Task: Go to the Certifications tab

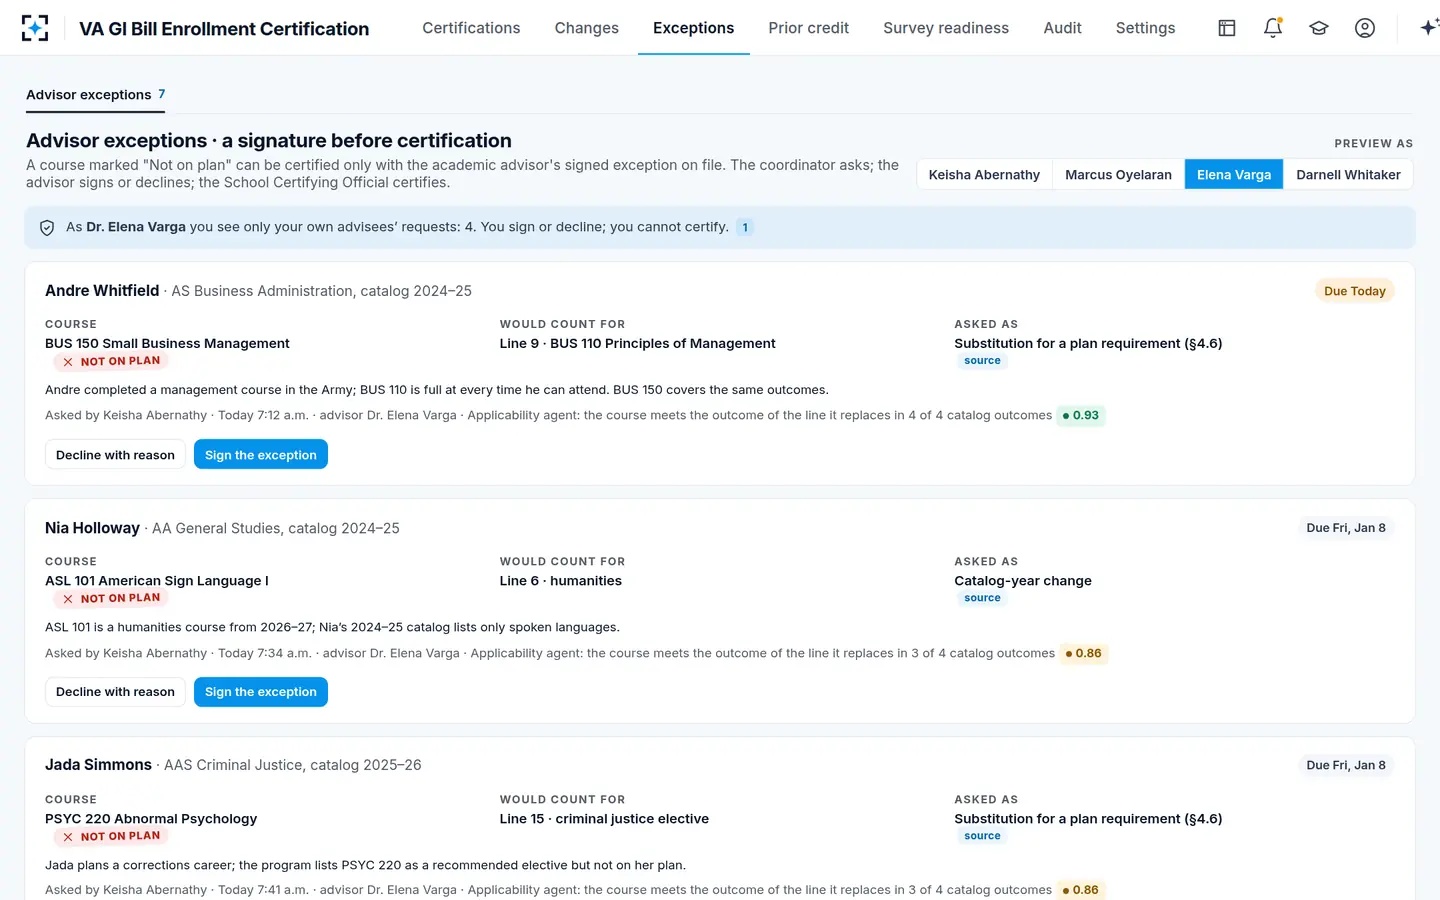Action: (471, 28)
